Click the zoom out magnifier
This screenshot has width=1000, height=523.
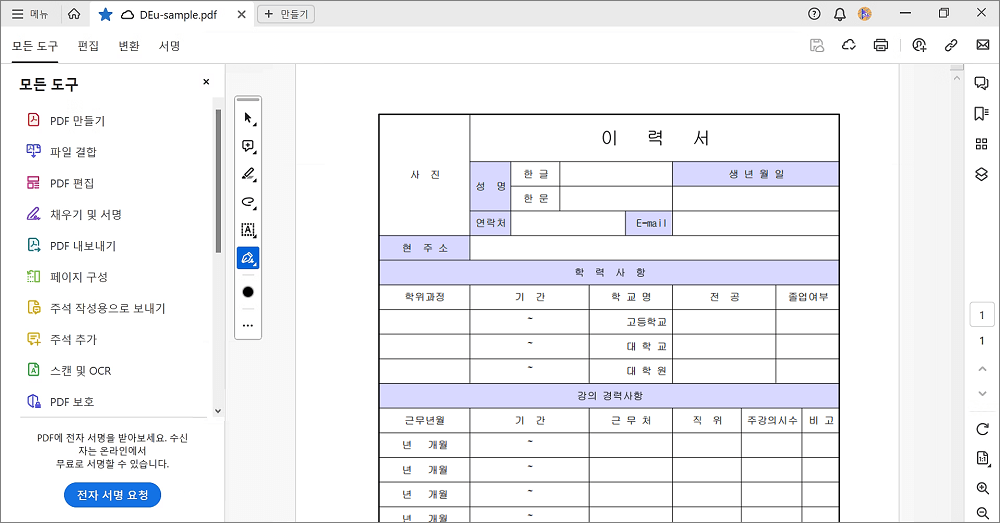983,513
